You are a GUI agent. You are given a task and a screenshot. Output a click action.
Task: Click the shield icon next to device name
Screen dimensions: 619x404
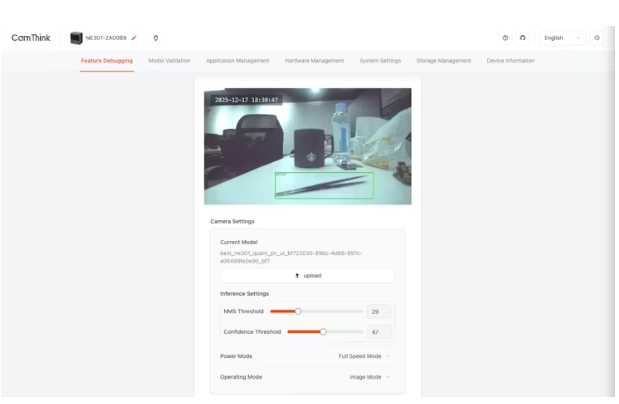click(x=156, y=38)
